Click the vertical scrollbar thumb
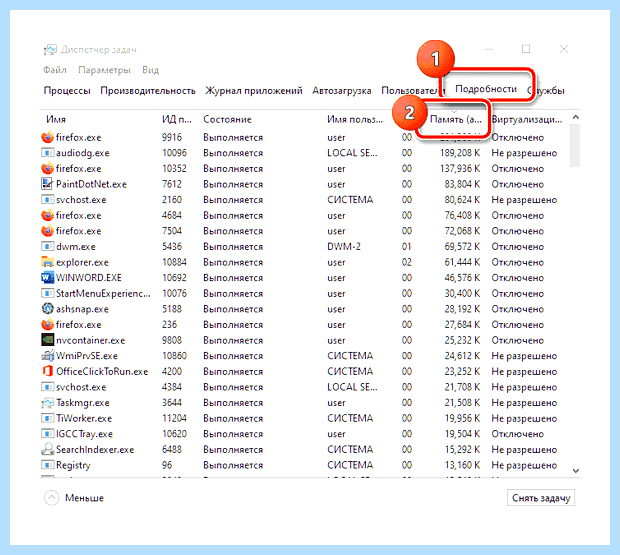This screenshot has height=555, width=620. click(576, 145)
